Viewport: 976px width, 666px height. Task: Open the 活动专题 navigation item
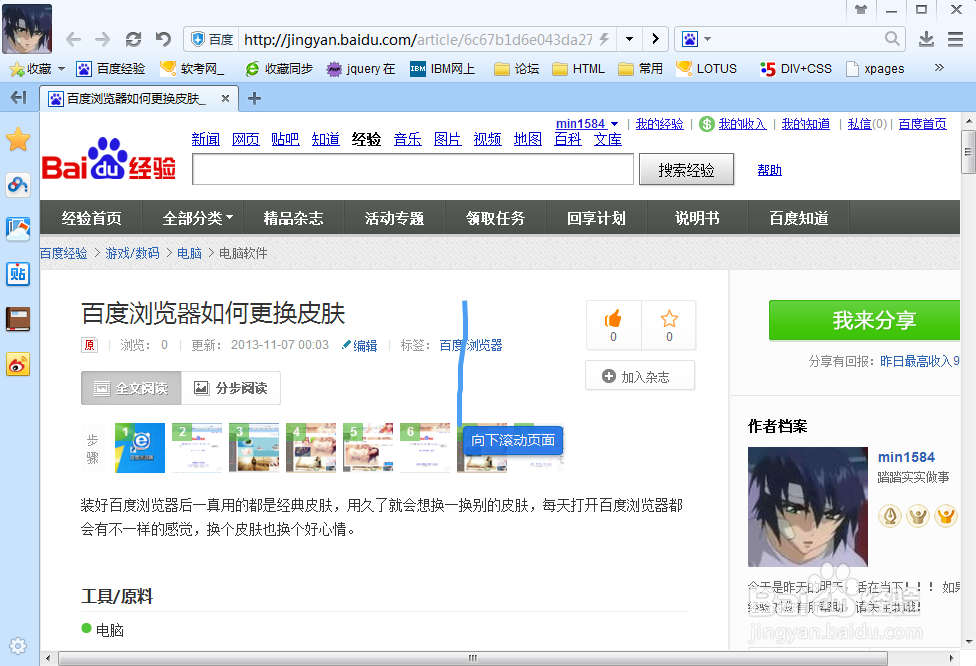click(395, 218)
